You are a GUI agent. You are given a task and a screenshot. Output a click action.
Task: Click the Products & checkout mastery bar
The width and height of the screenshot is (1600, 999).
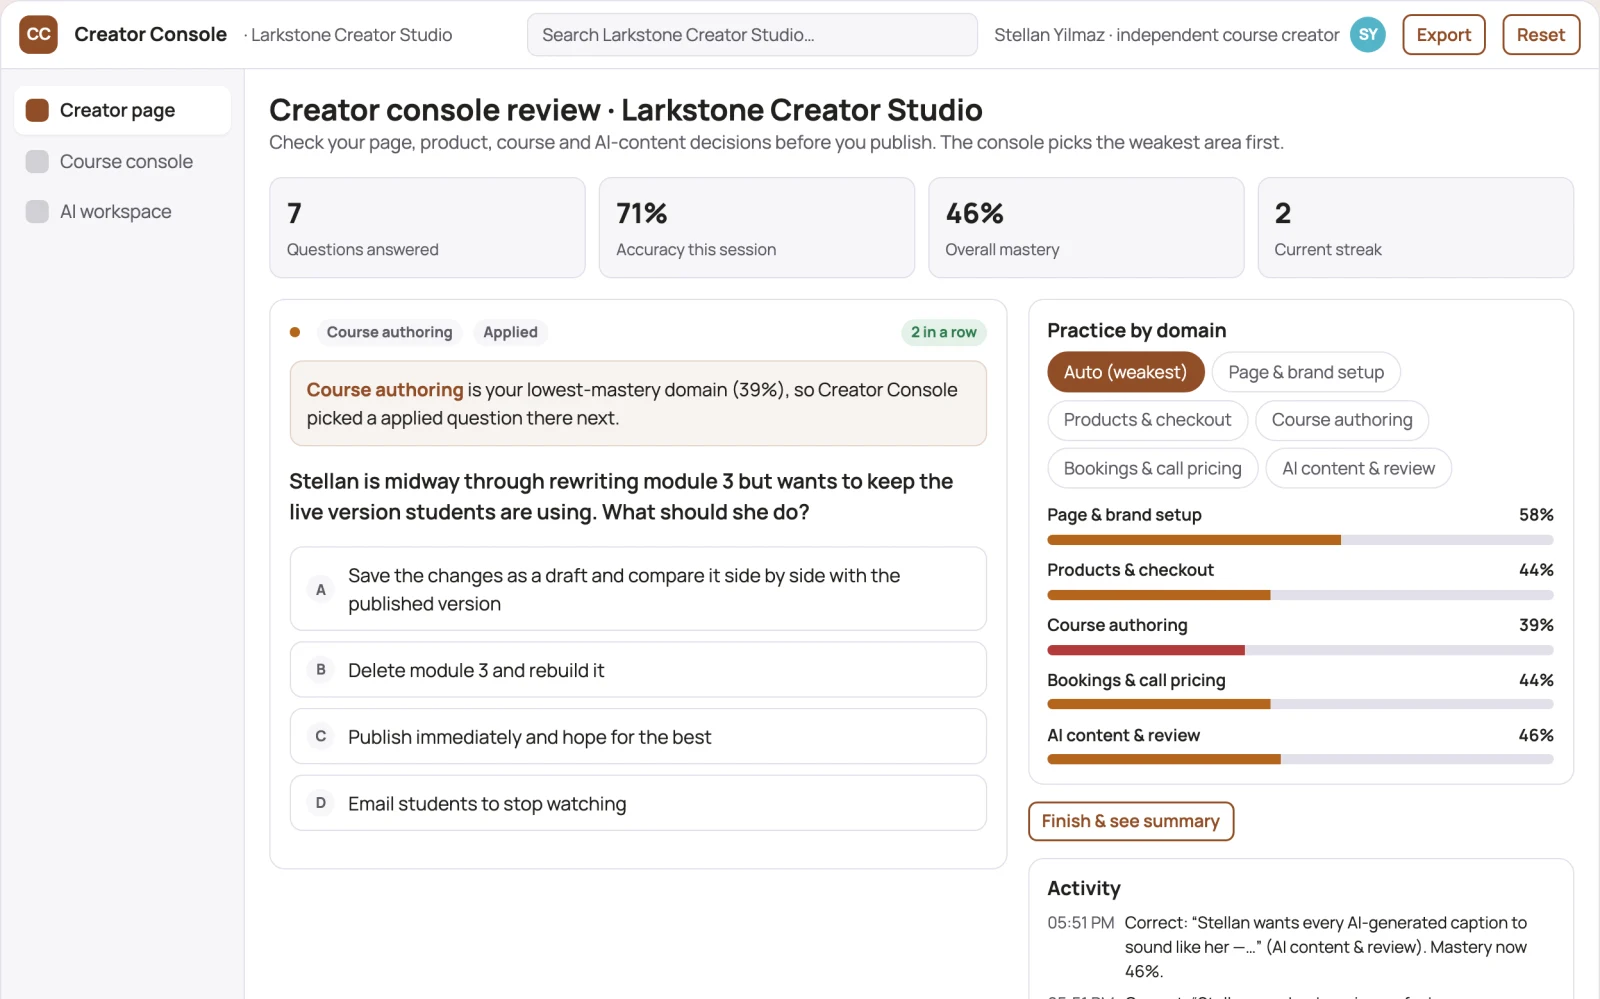coord(1300,595)
